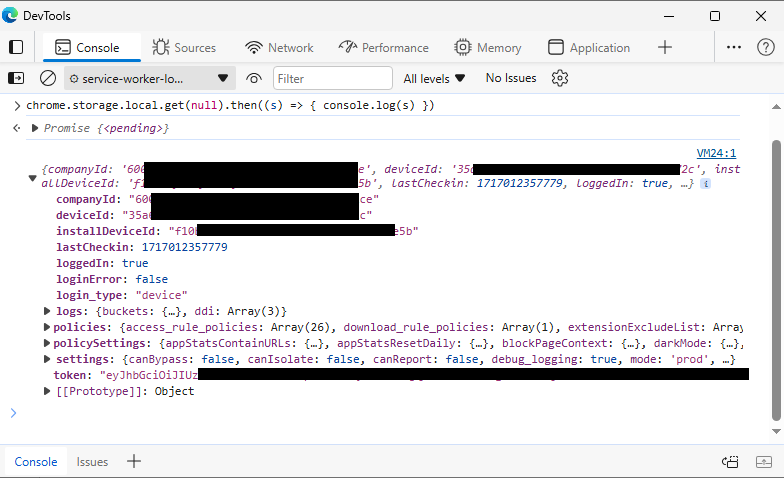Viewport: 784px width, 478px height.
Task: Select the Console drawer tab
Action: tap(36, 462)
